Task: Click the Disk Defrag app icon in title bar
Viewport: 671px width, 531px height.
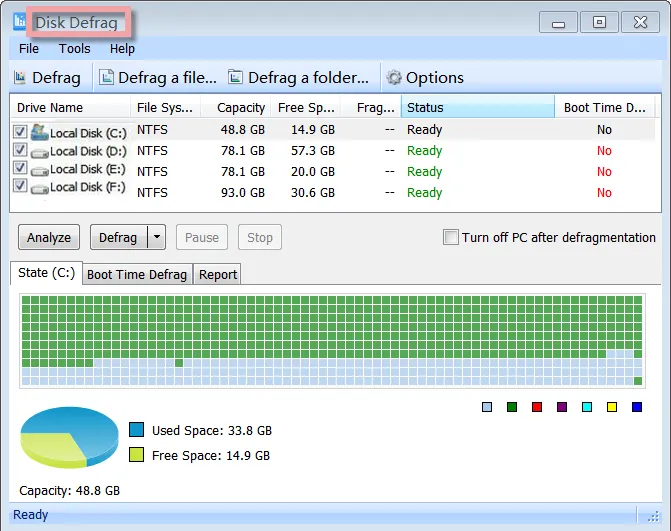Action: pos(19,22)
